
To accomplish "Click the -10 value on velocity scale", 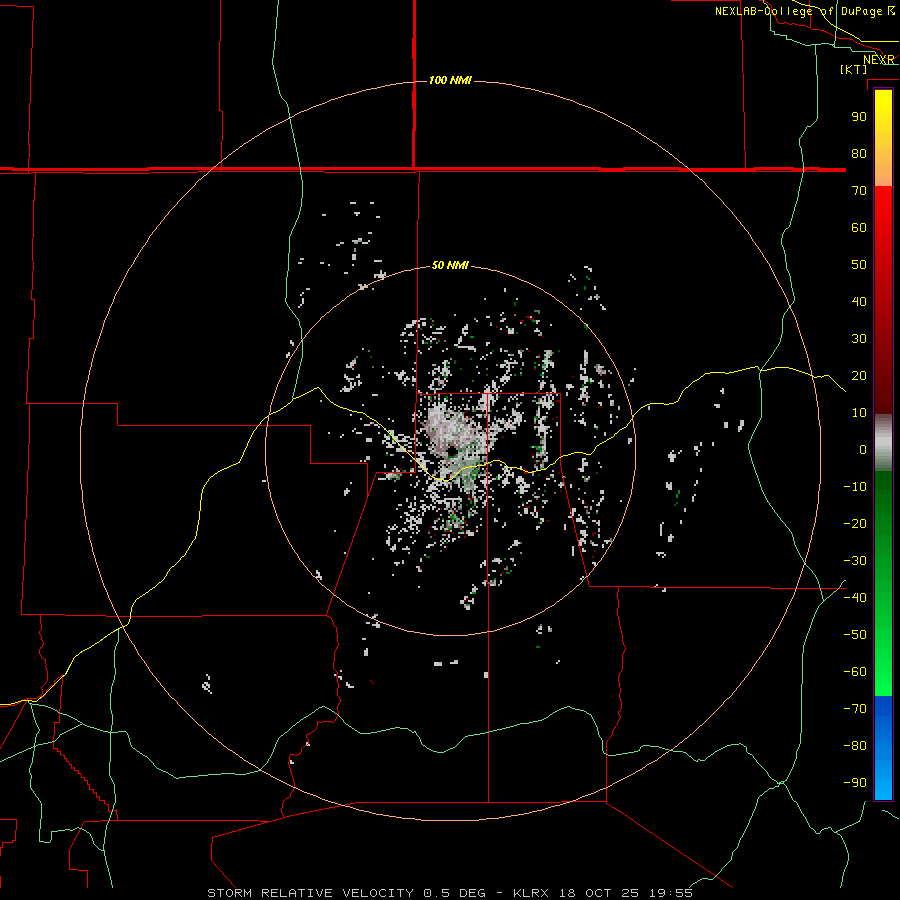I will click(x=855, y=487).
